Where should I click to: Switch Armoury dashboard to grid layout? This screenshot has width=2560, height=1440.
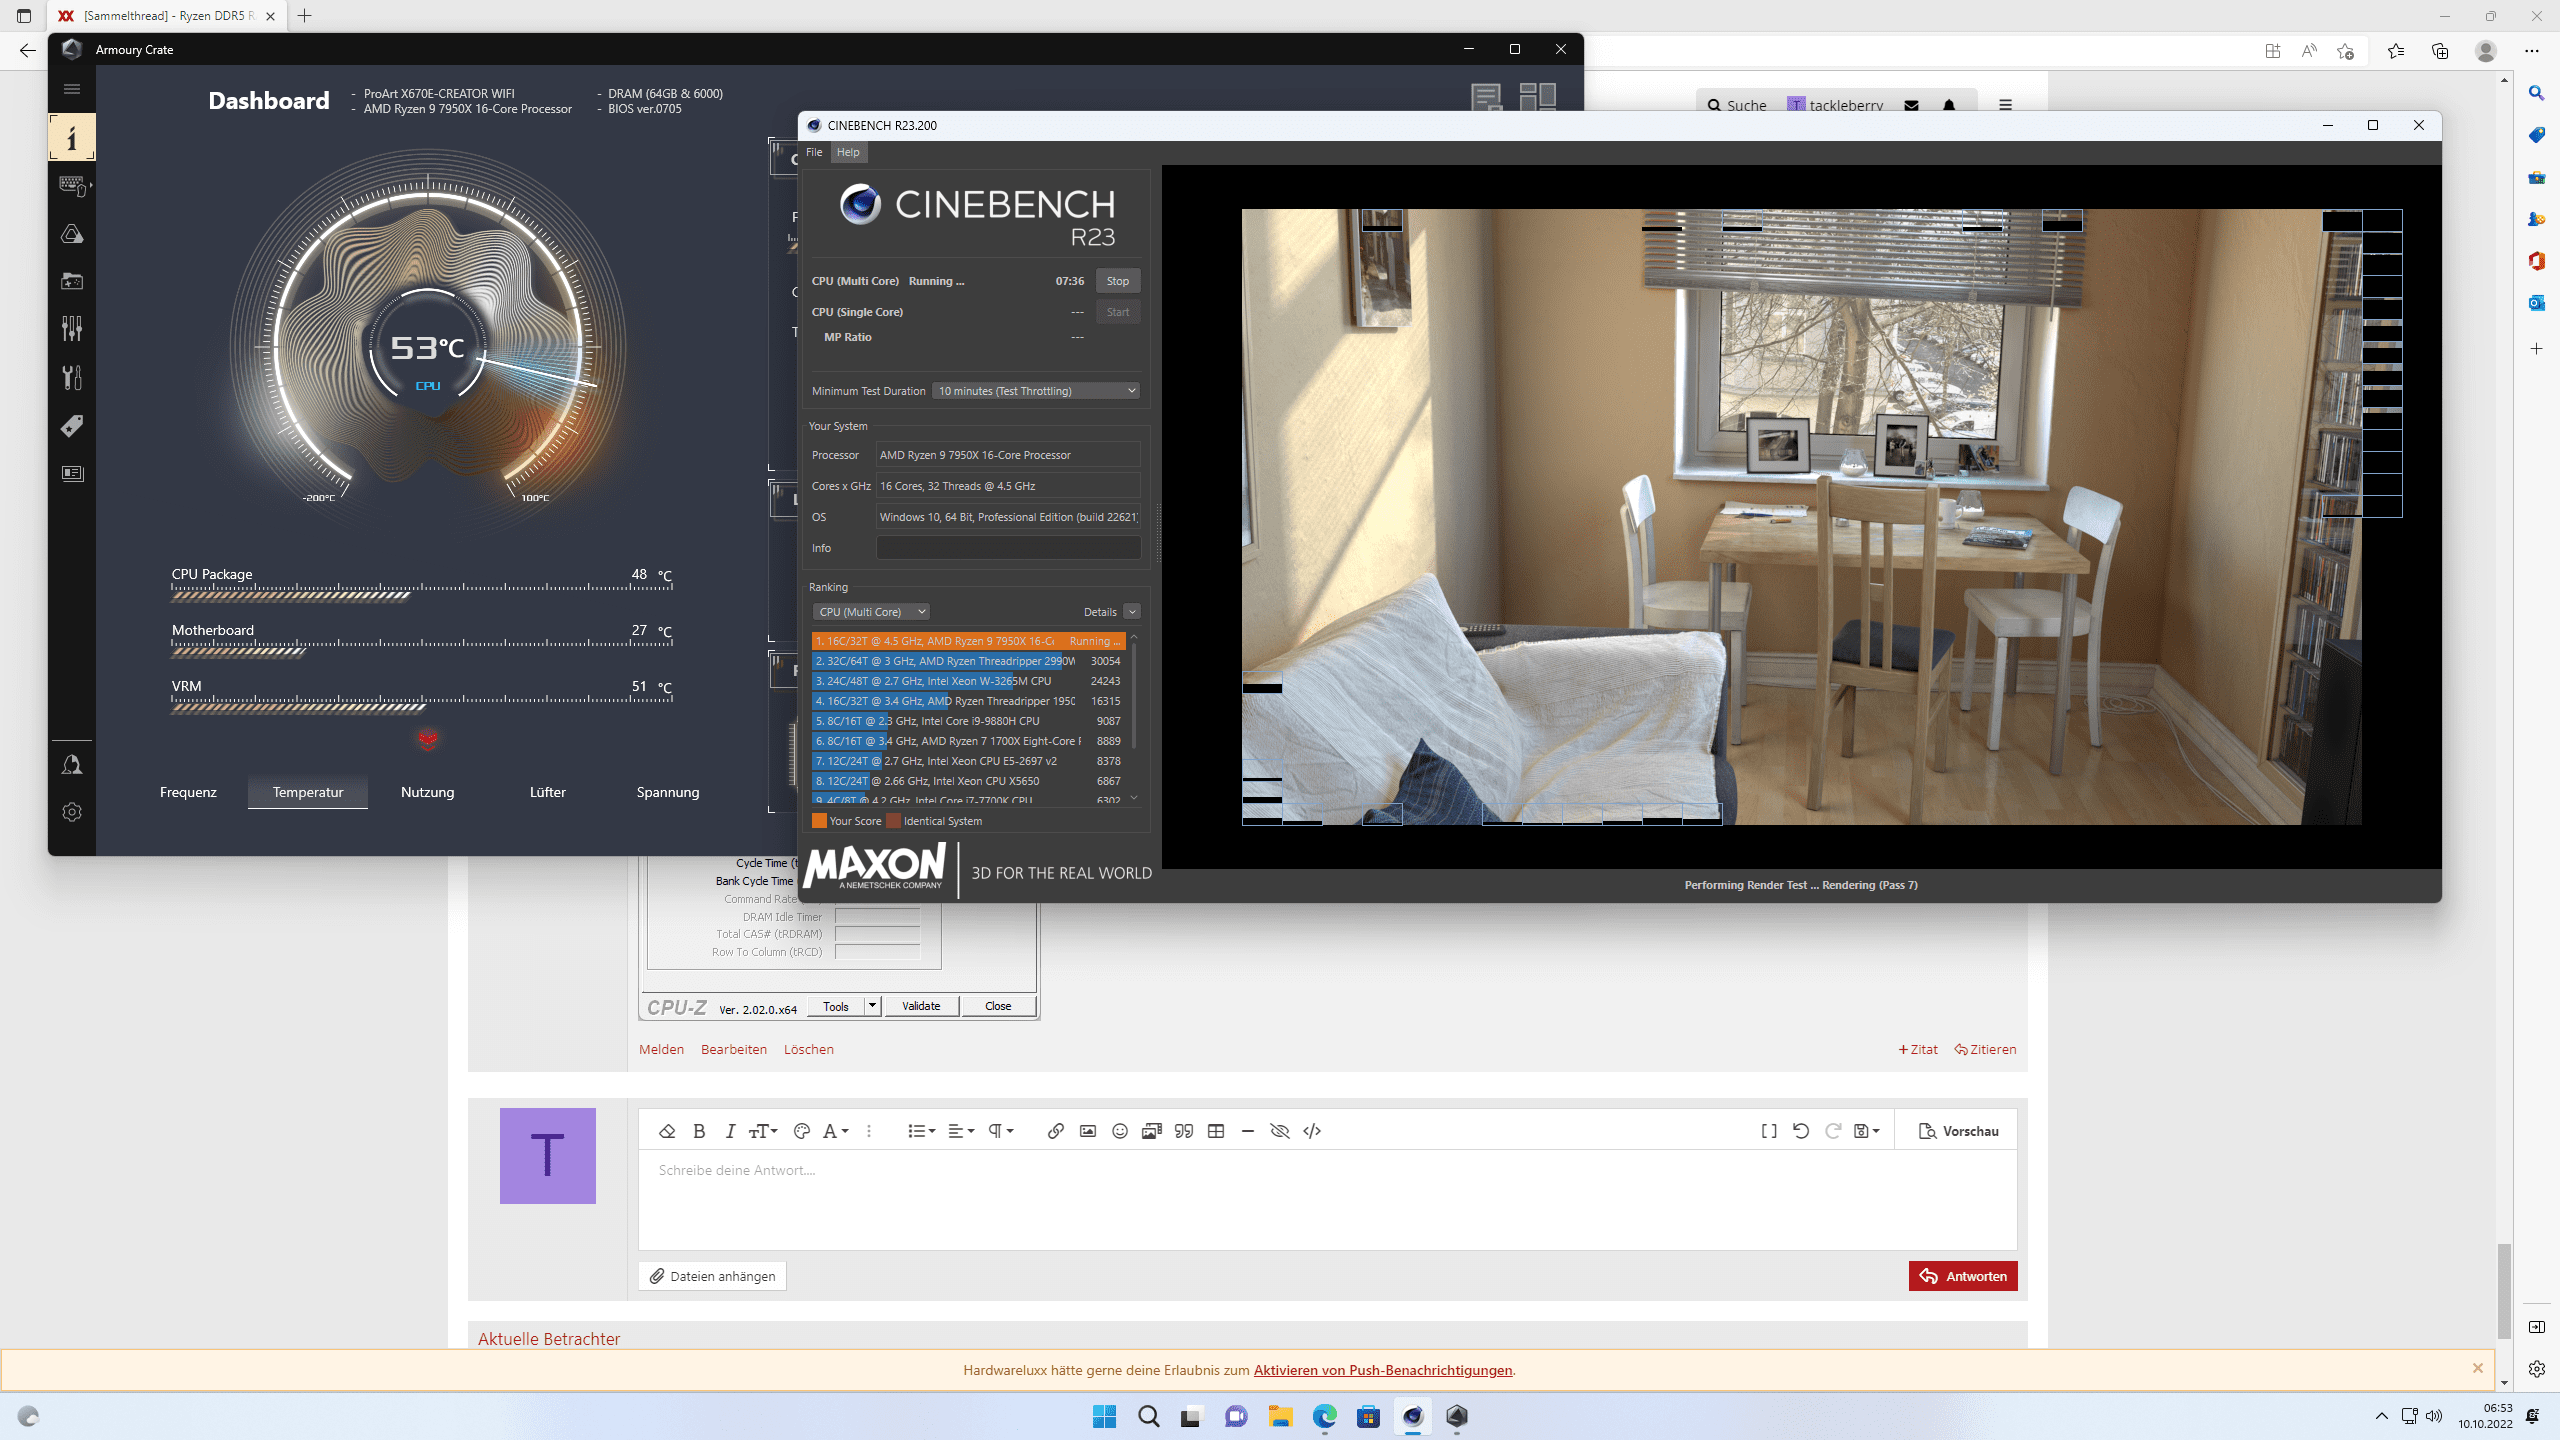click(1537, 97)
